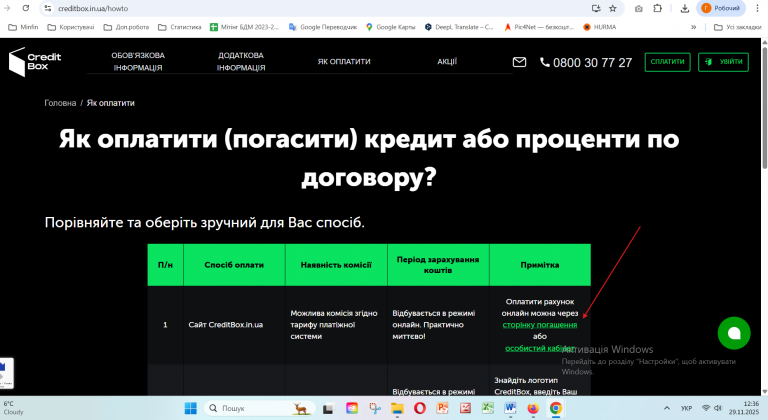Click the Сплатити button
Screen dimensions: 768x420
(668, 62)
